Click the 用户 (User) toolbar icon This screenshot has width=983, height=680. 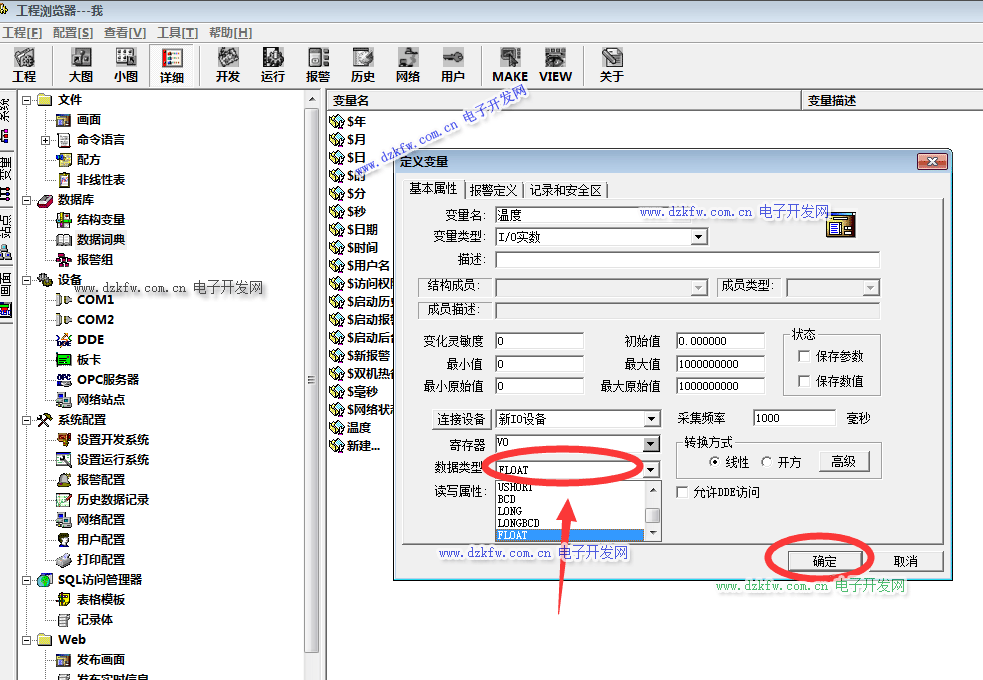pyautogui.click(x=453, y=64)
